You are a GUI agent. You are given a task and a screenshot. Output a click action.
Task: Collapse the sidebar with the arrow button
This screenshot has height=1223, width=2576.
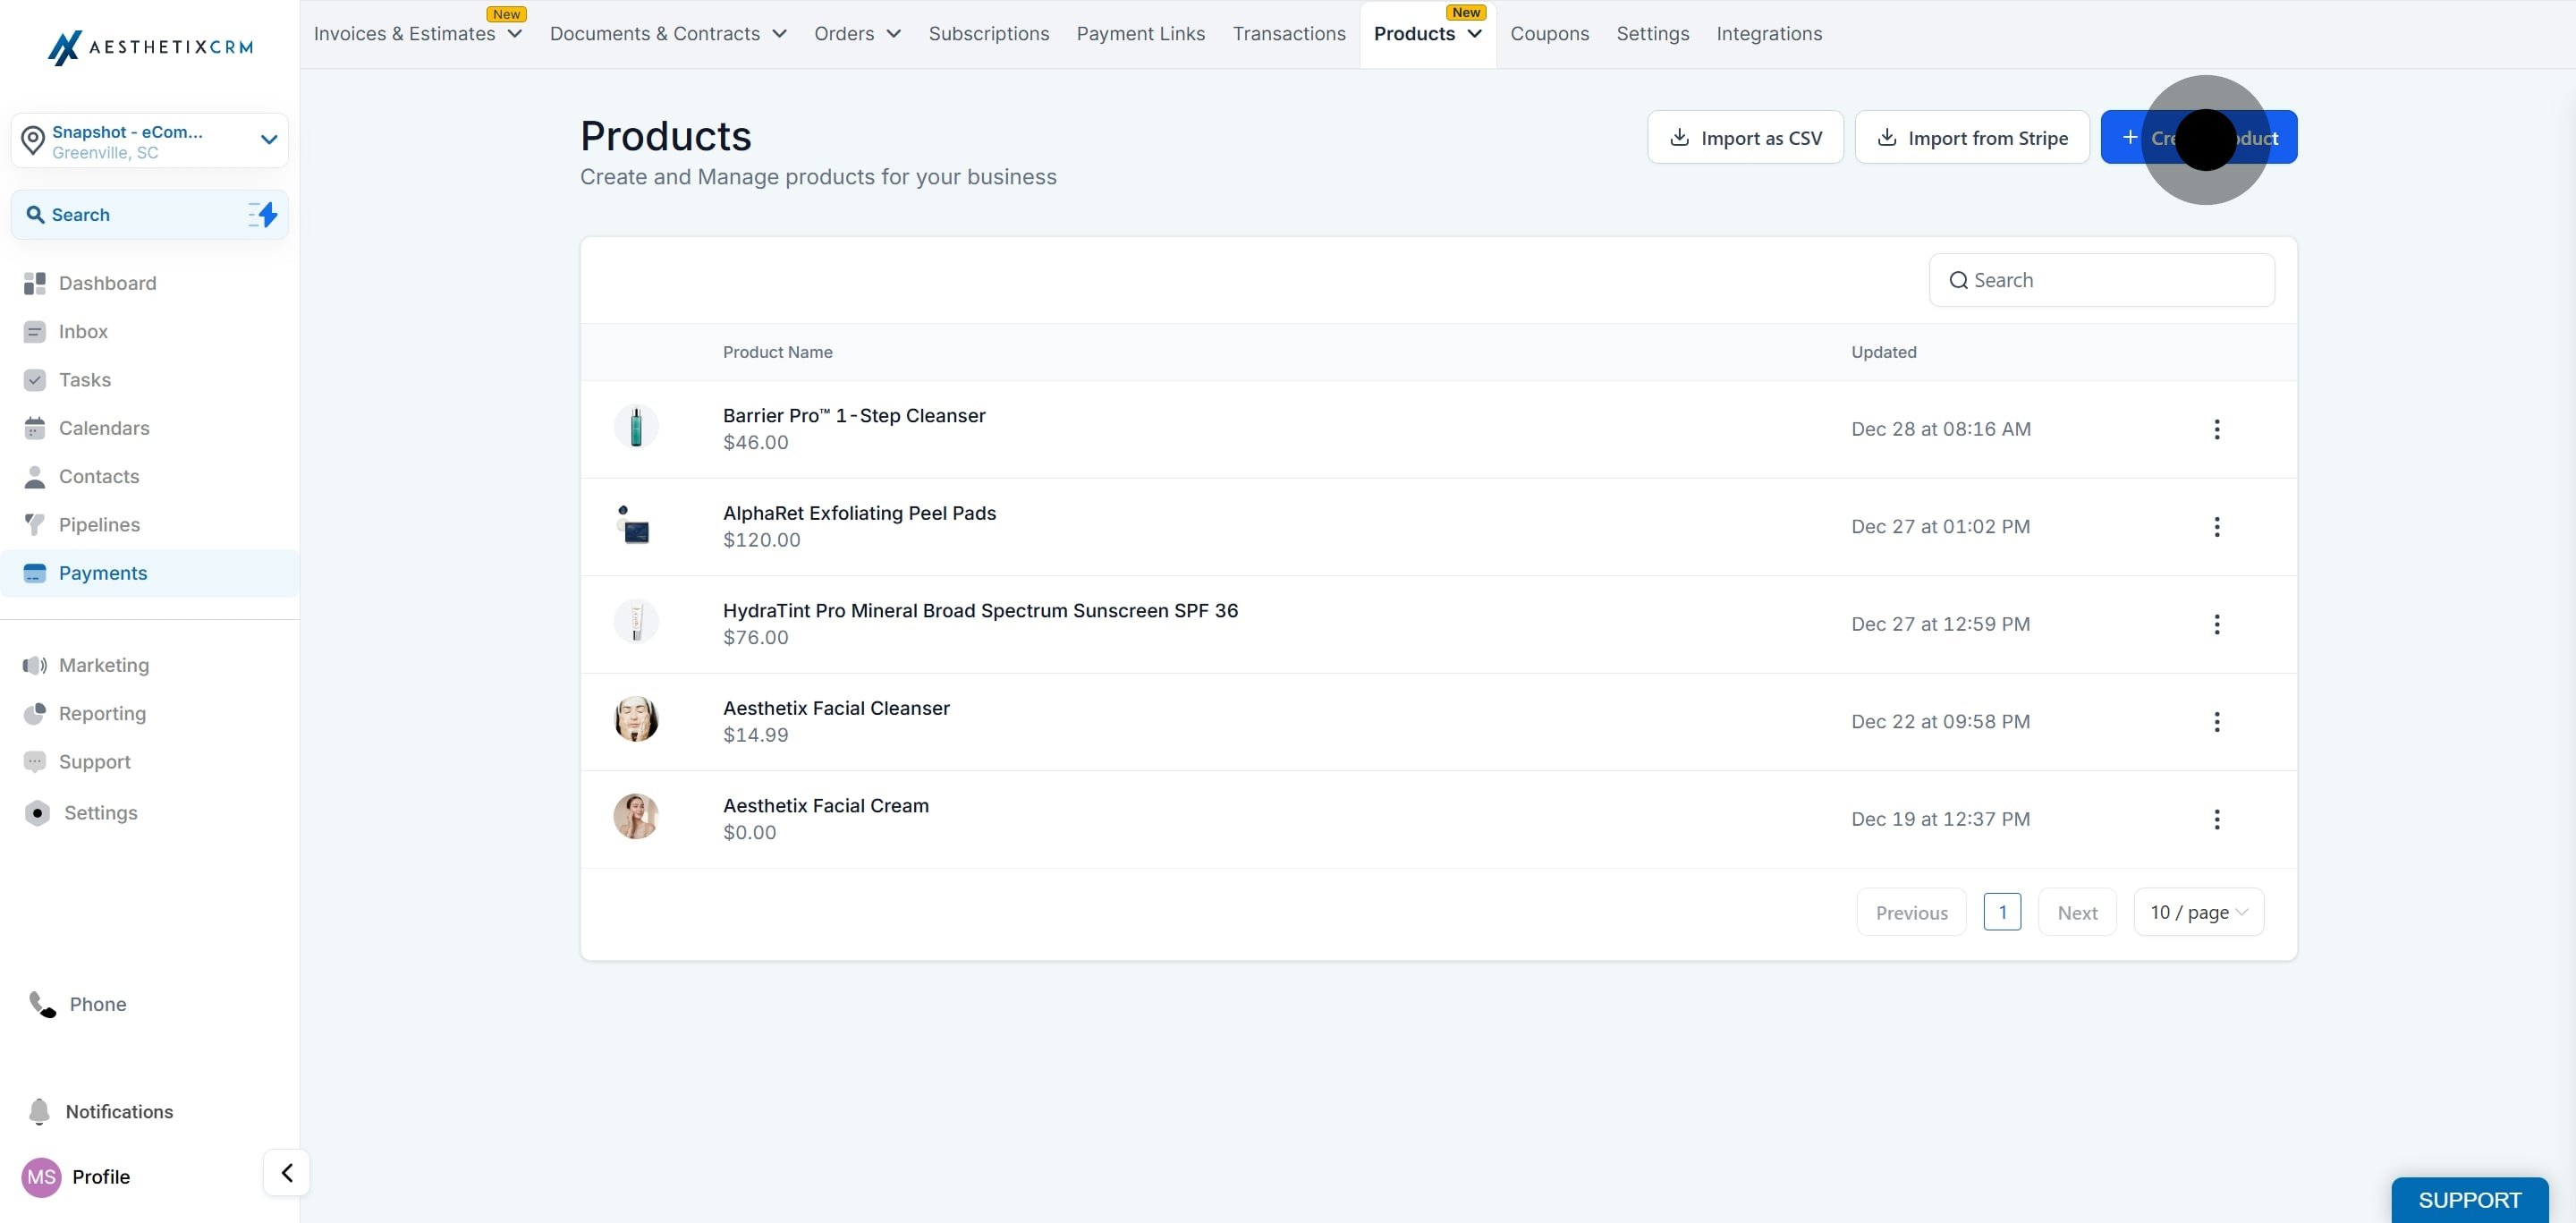pyautogui.click(x=286, y=1173)
